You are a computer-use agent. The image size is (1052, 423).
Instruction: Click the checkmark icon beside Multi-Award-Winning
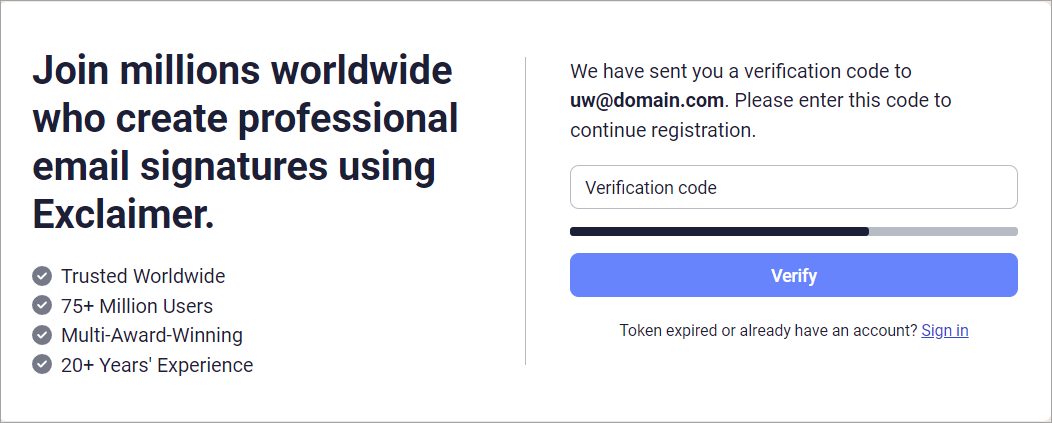pyautogui.click(x=42, y=335)
